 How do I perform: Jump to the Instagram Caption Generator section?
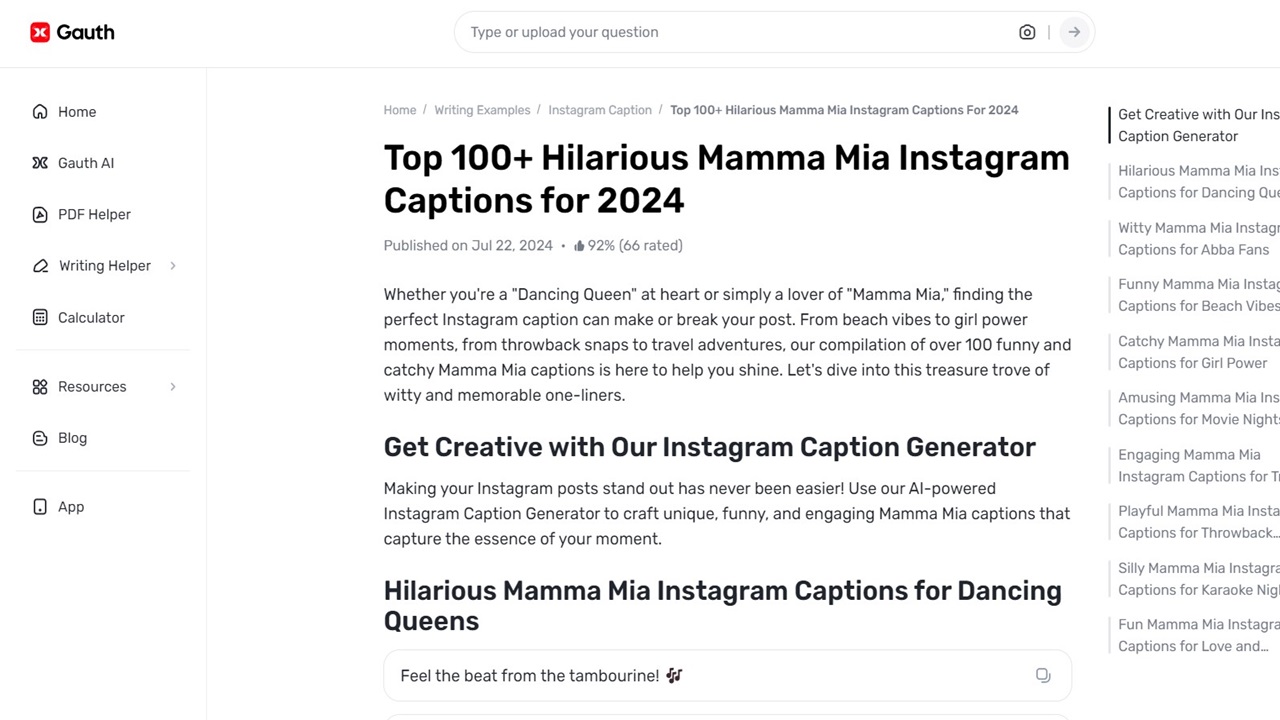pos(1197,125)
